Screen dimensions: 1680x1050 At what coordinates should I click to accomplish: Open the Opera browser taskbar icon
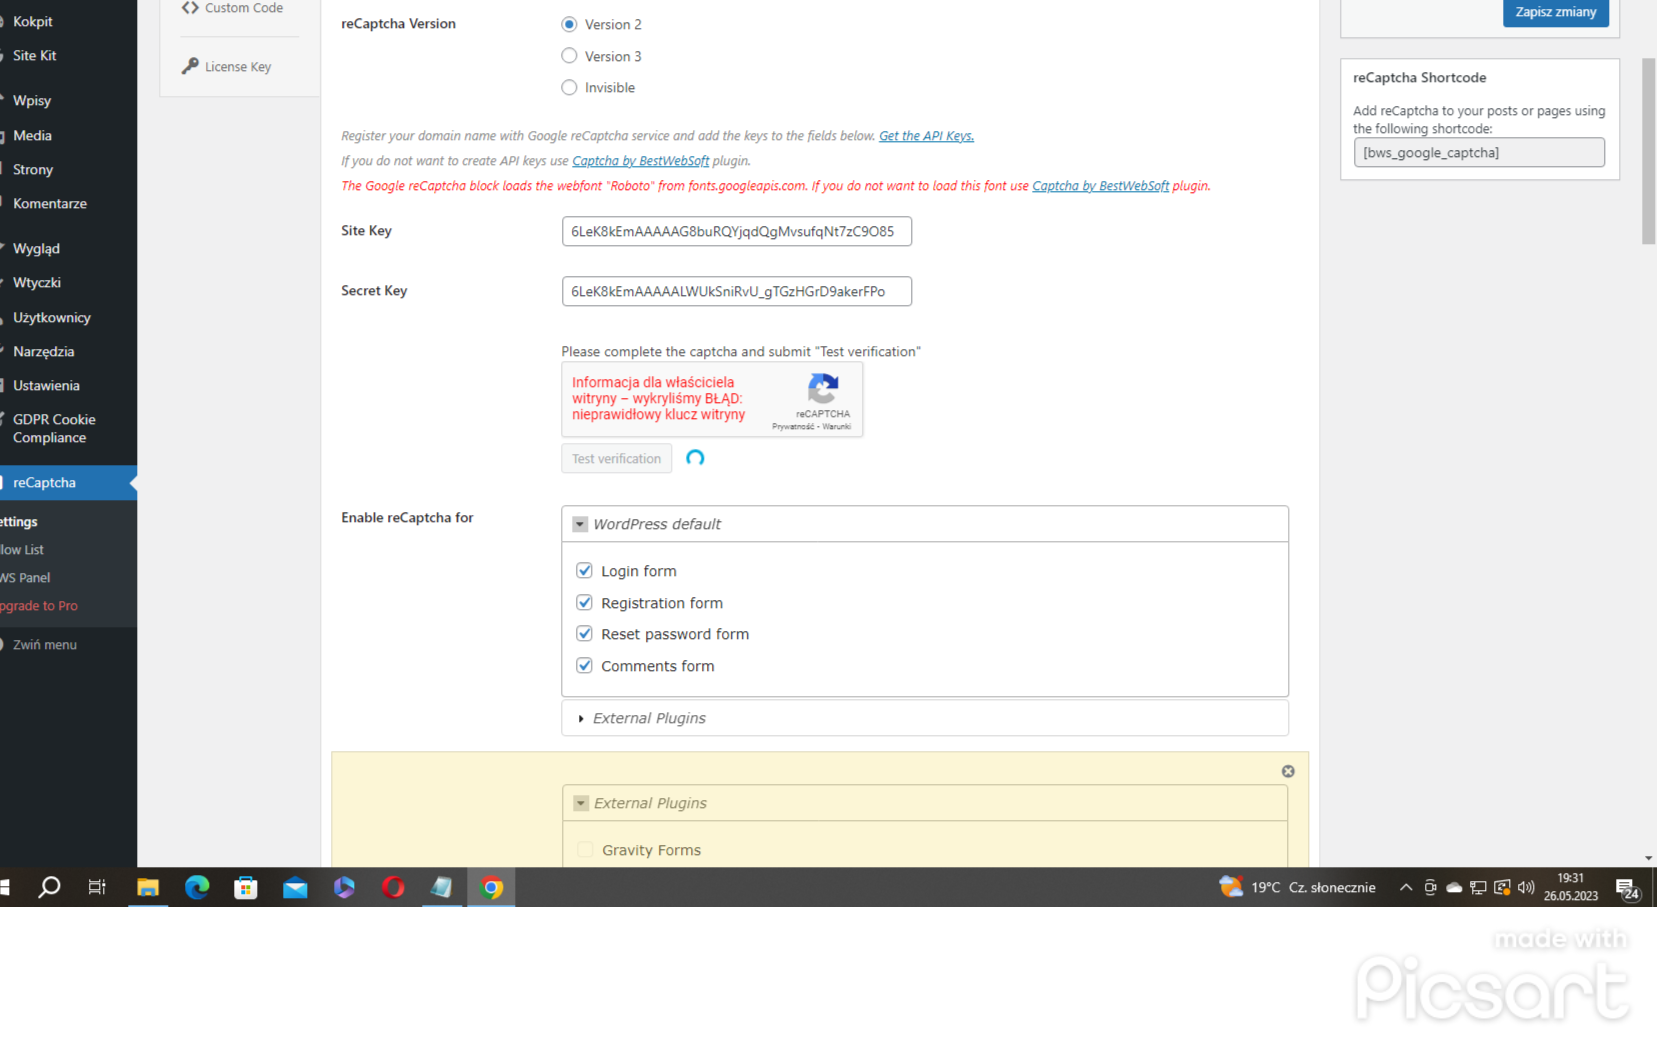393,887
